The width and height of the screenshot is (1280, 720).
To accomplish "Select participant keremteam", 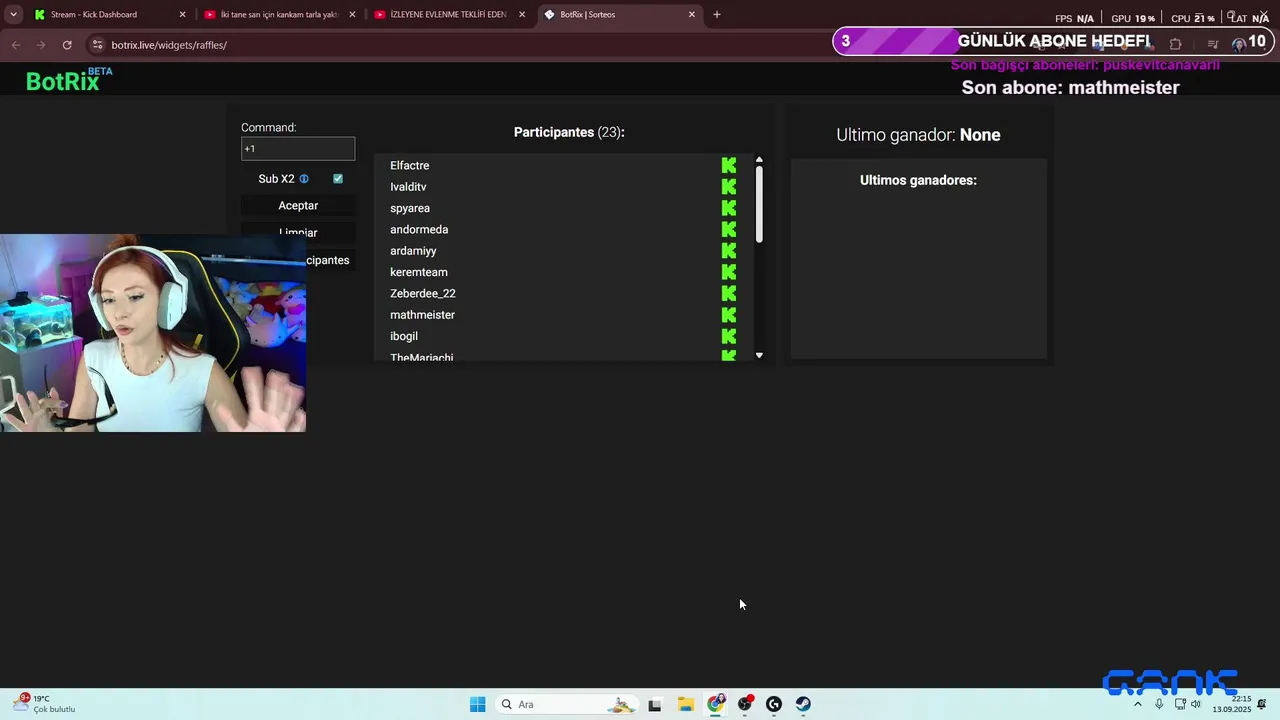I will tap(419, 272).
